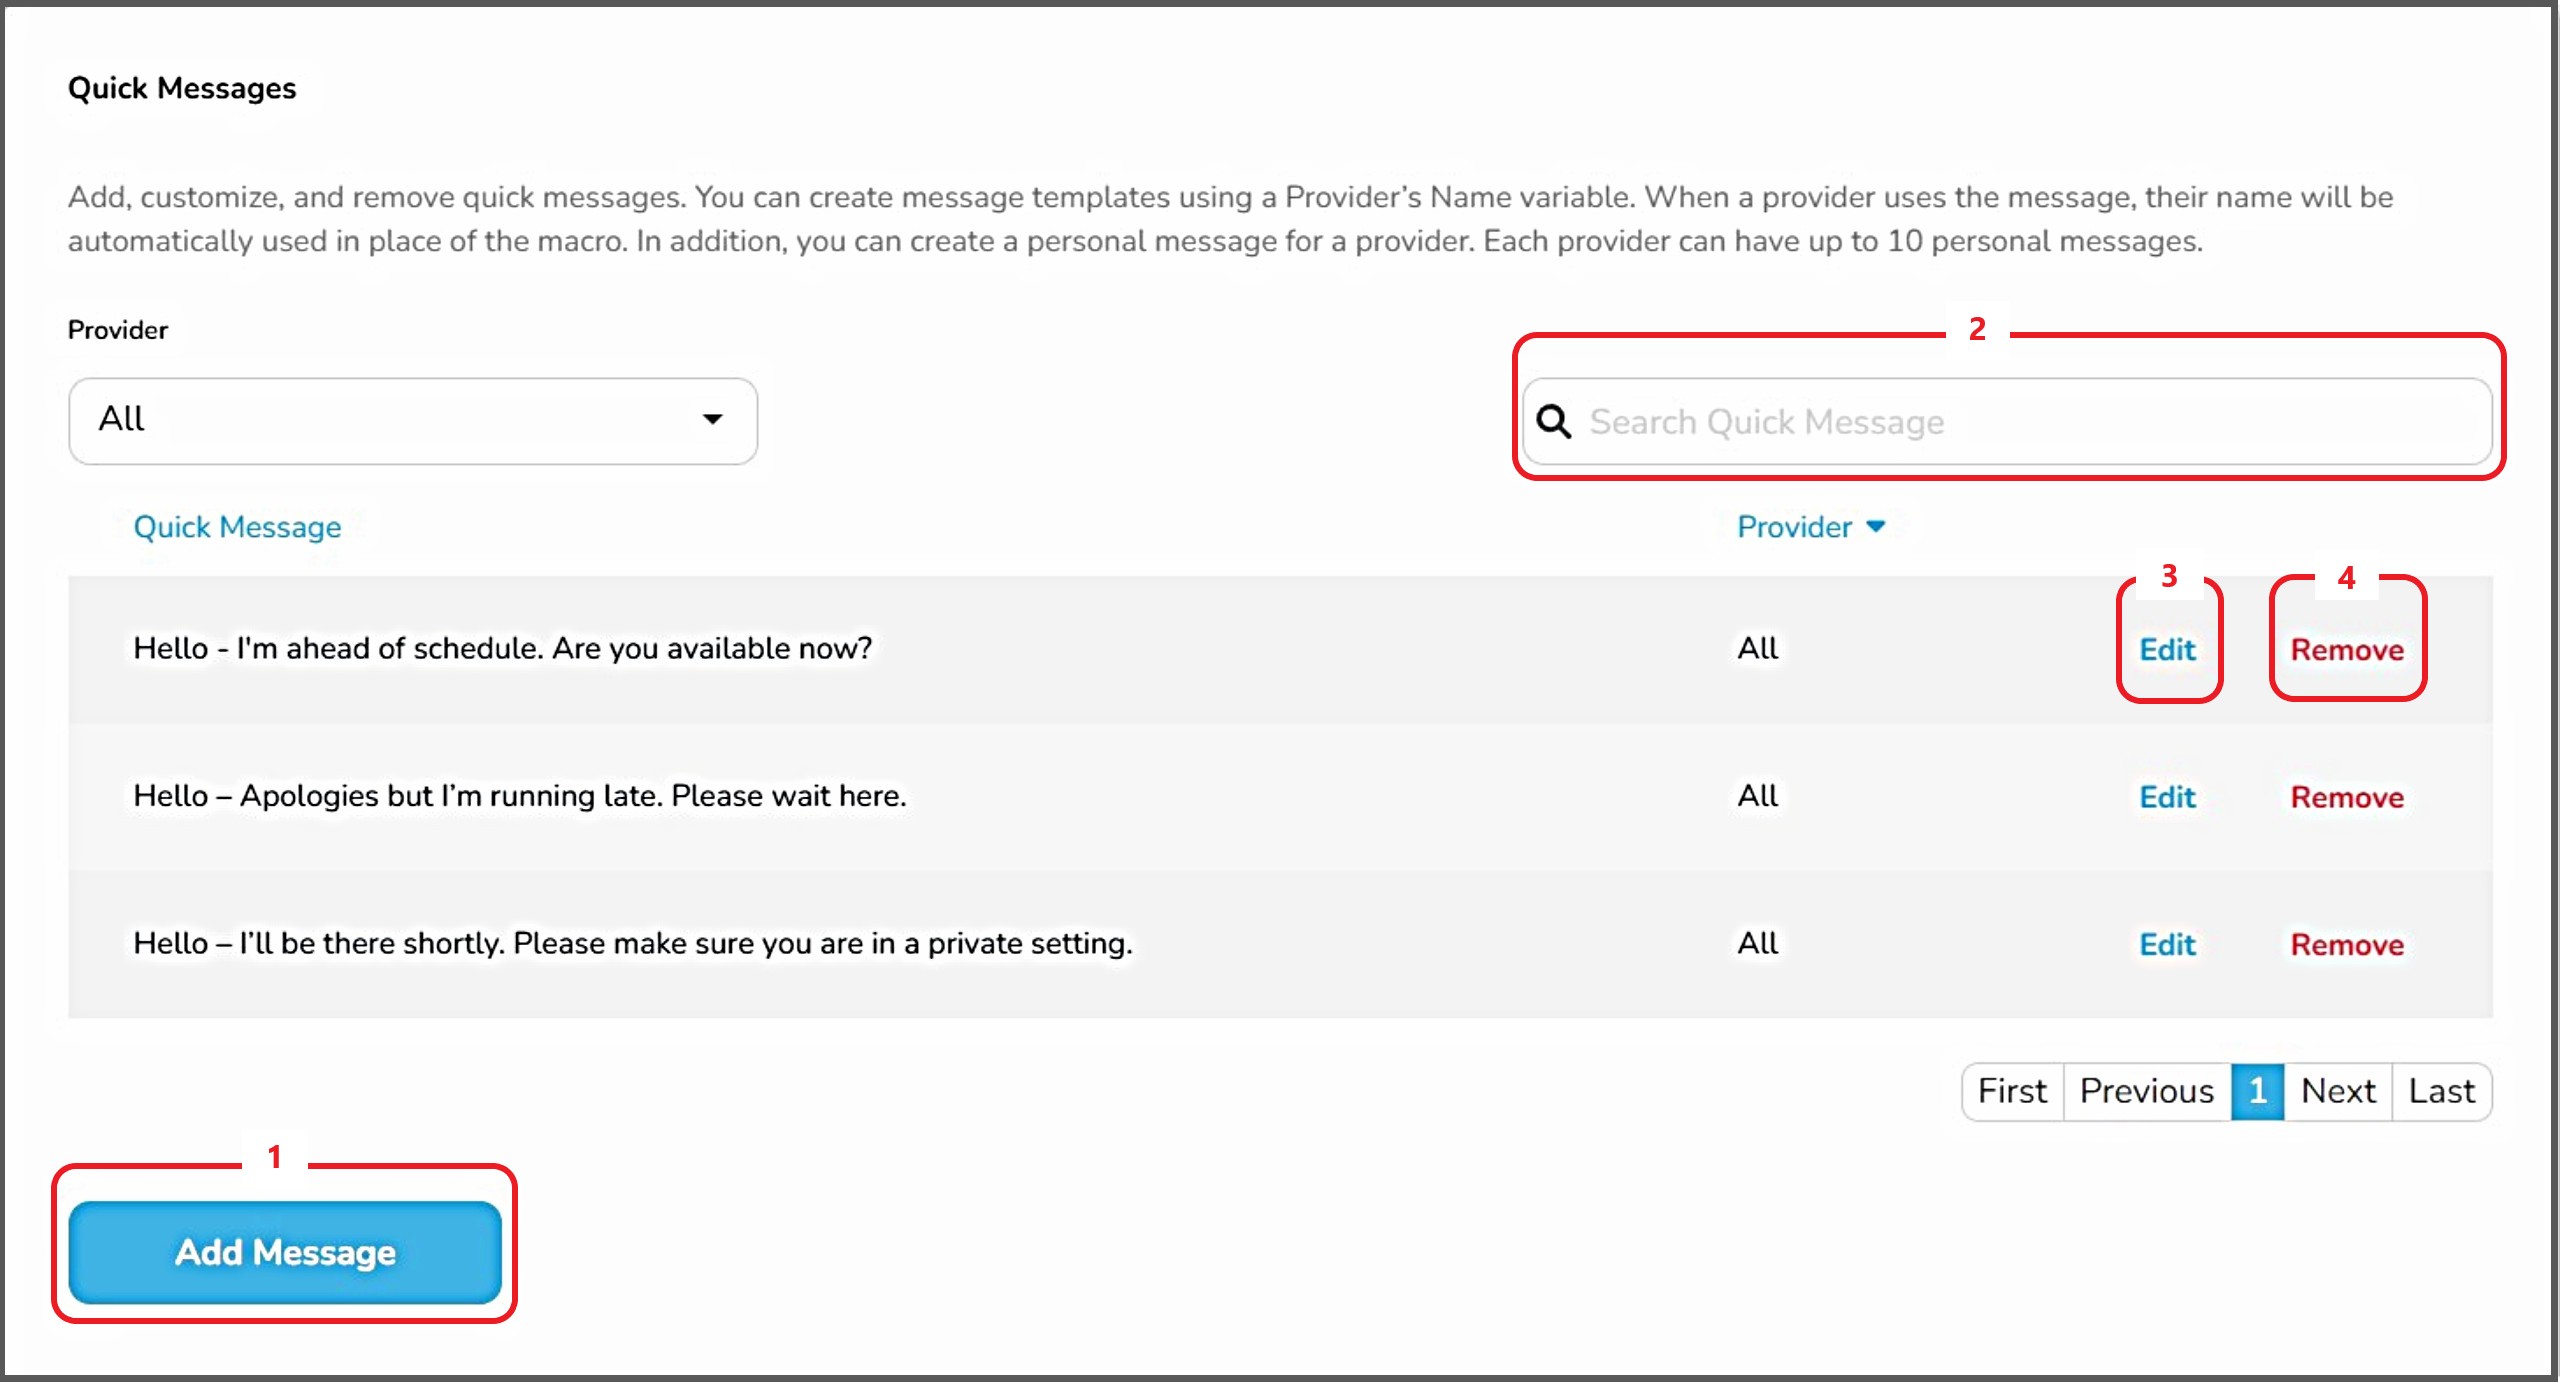Edit the 'running late' message
Image resolution: width=2560 pixels, height=1382 pixels.
pos(2167,797)
